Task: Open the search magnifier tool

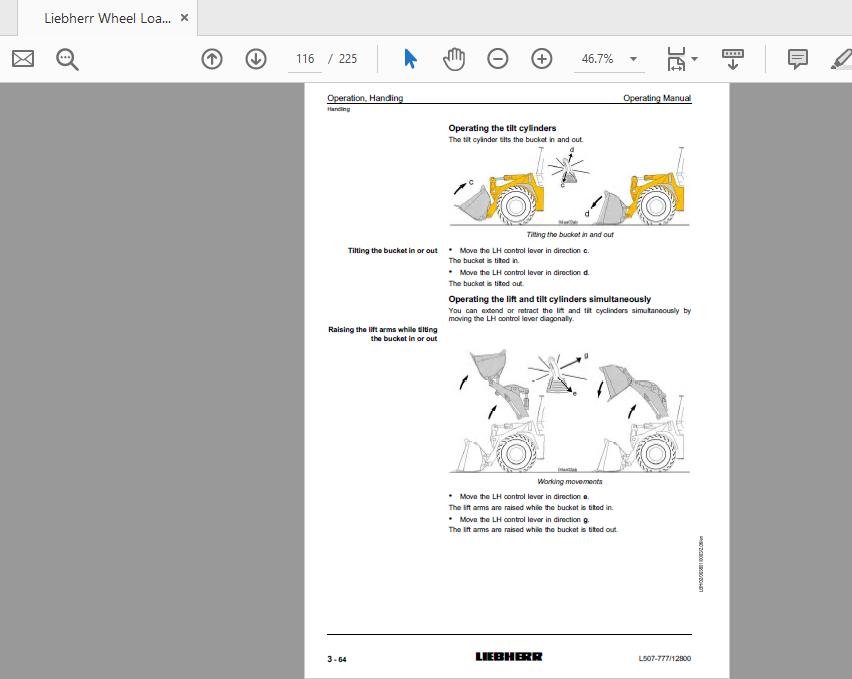Action: tap(66, 59)
